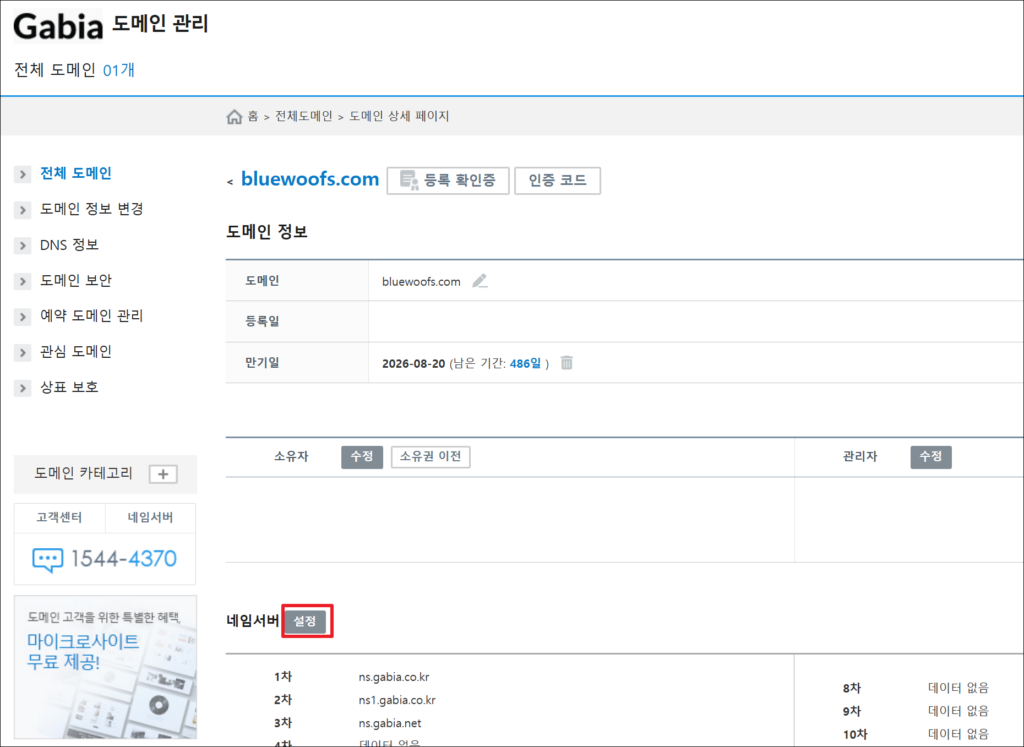Image resolution: width=1024 pixels, height=747 pixels.
Task: Click the Gabia logo
Action: (x=57, y=27)
